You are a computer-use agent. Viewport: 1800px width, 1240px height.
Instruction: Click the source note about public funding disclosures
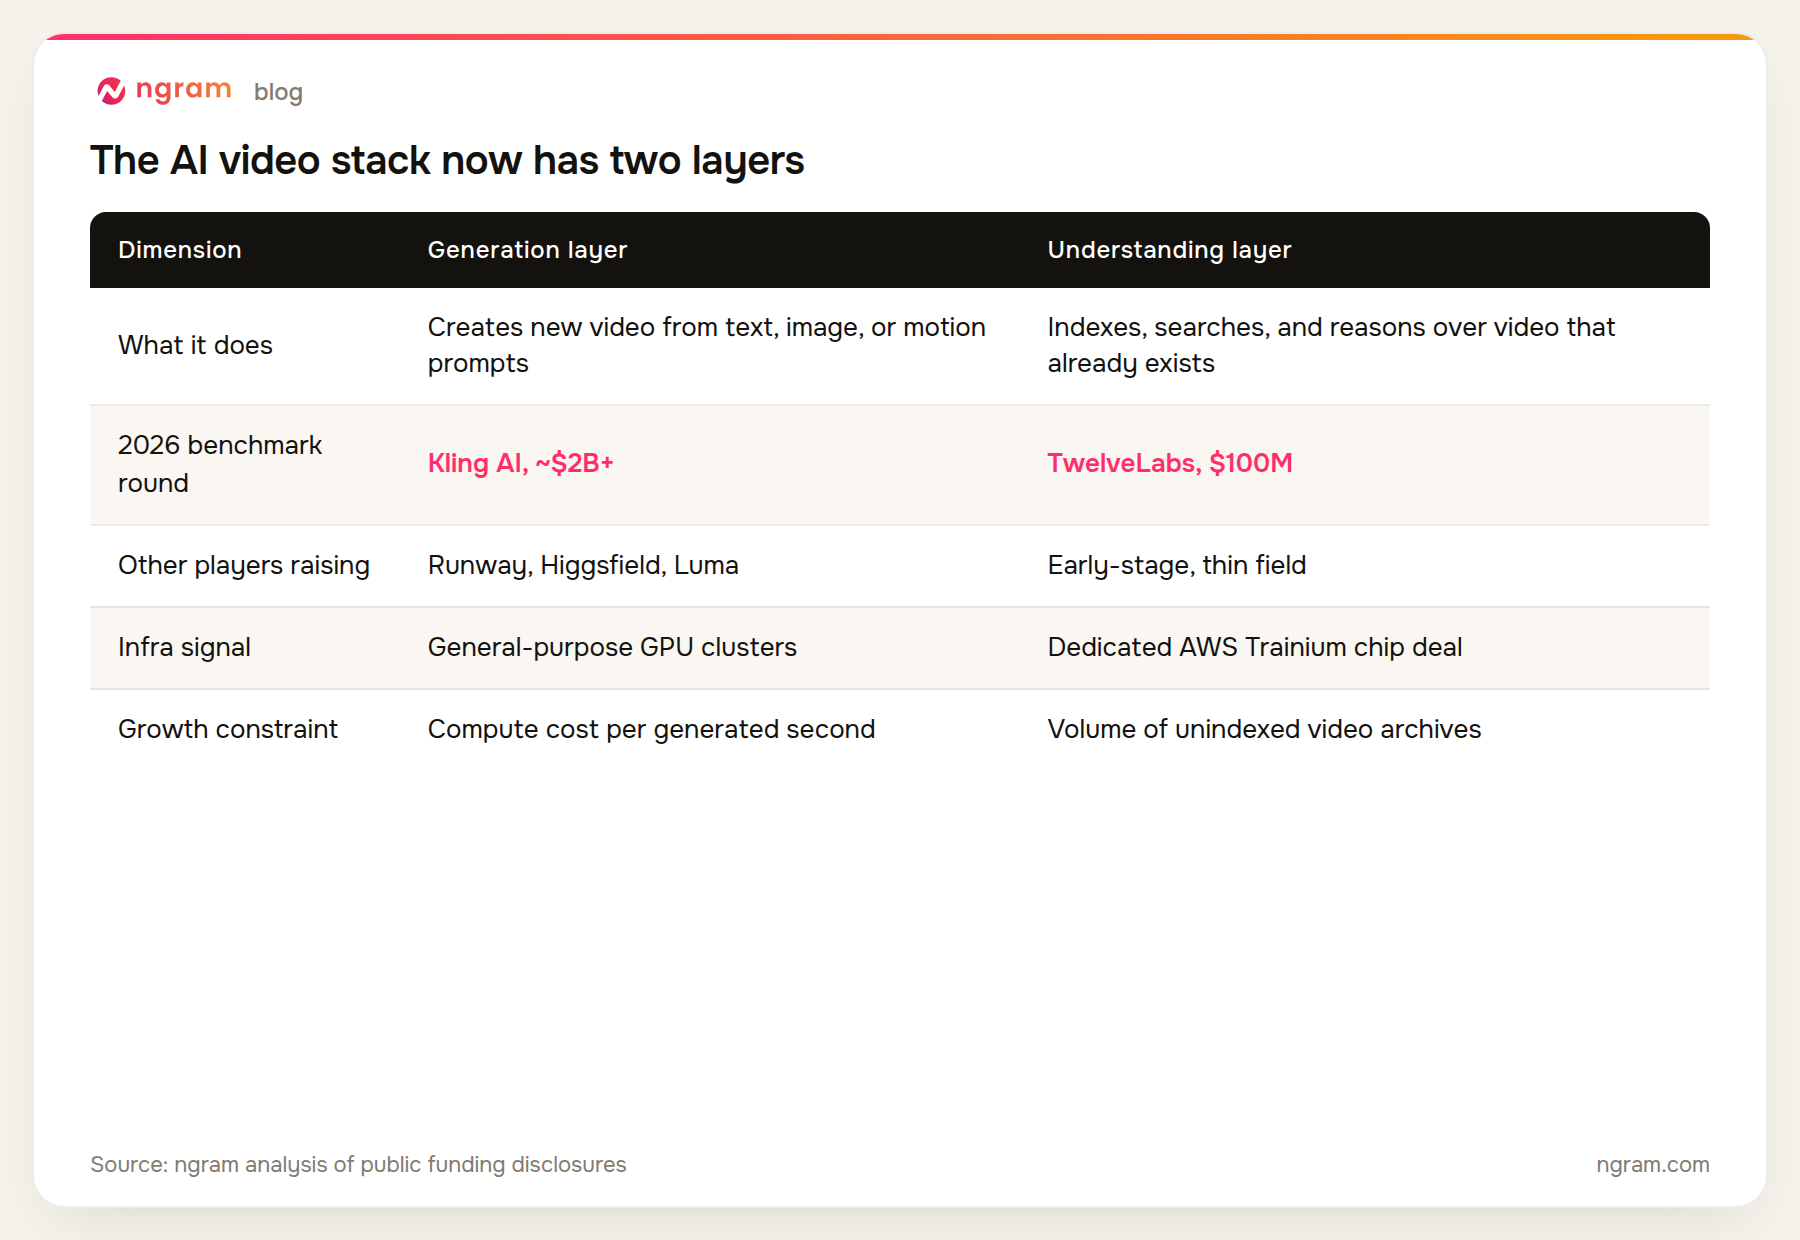[358, 1165]
